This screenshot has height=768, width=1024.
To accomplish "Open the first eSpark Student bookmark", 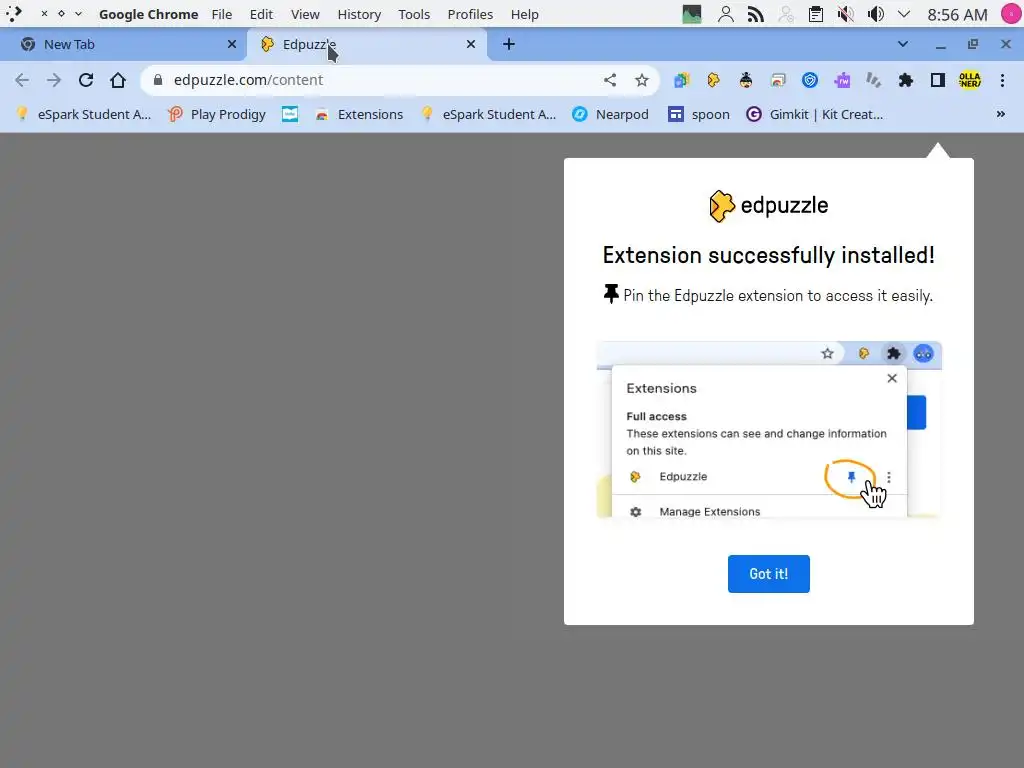I will tap(84, 114).
